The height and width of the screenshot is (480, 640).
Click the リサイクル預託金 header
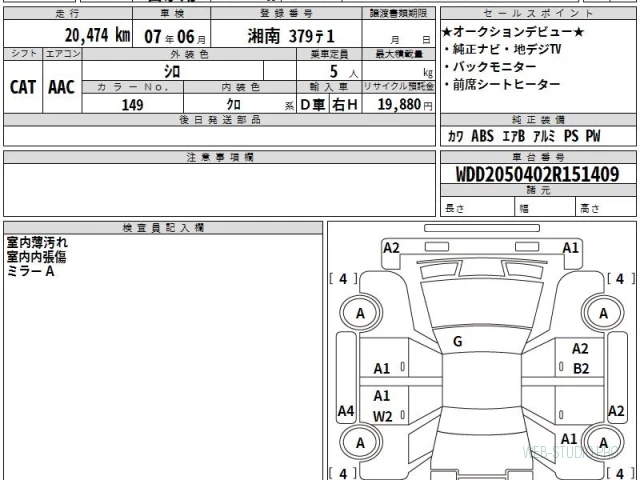tap(399, 87)
